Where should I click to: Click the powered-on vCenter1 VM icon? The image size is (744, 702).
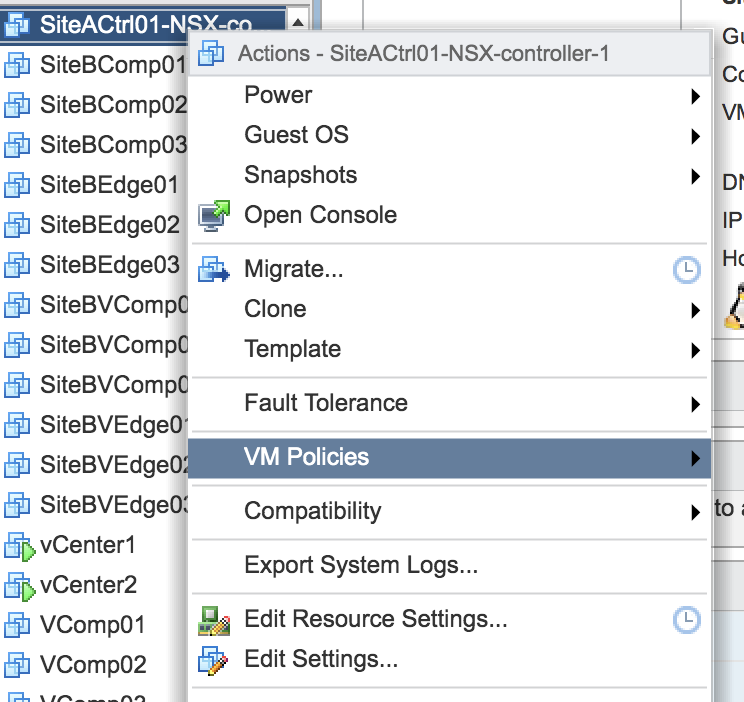point(19,546)
